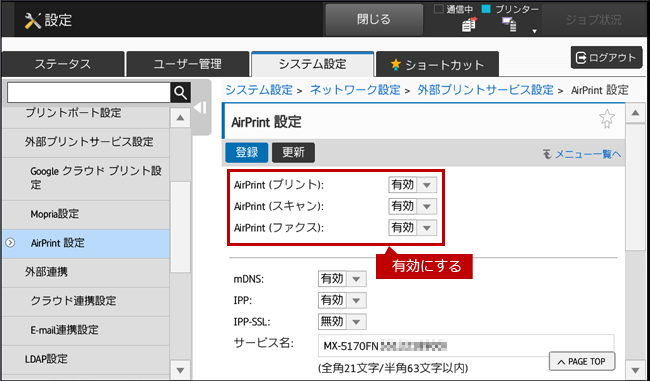This screenshot has width=650, height=381.
Task: Open the IPP-SSL dropdown
Action: [x=342, y=322]
